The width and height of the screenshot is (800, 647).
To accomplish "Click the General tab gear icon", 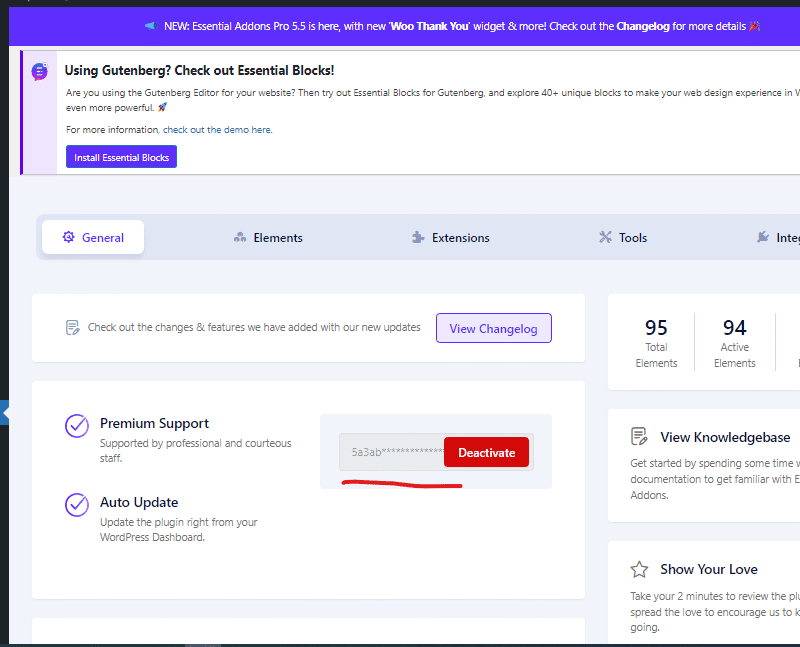I will tap(68, 237).
